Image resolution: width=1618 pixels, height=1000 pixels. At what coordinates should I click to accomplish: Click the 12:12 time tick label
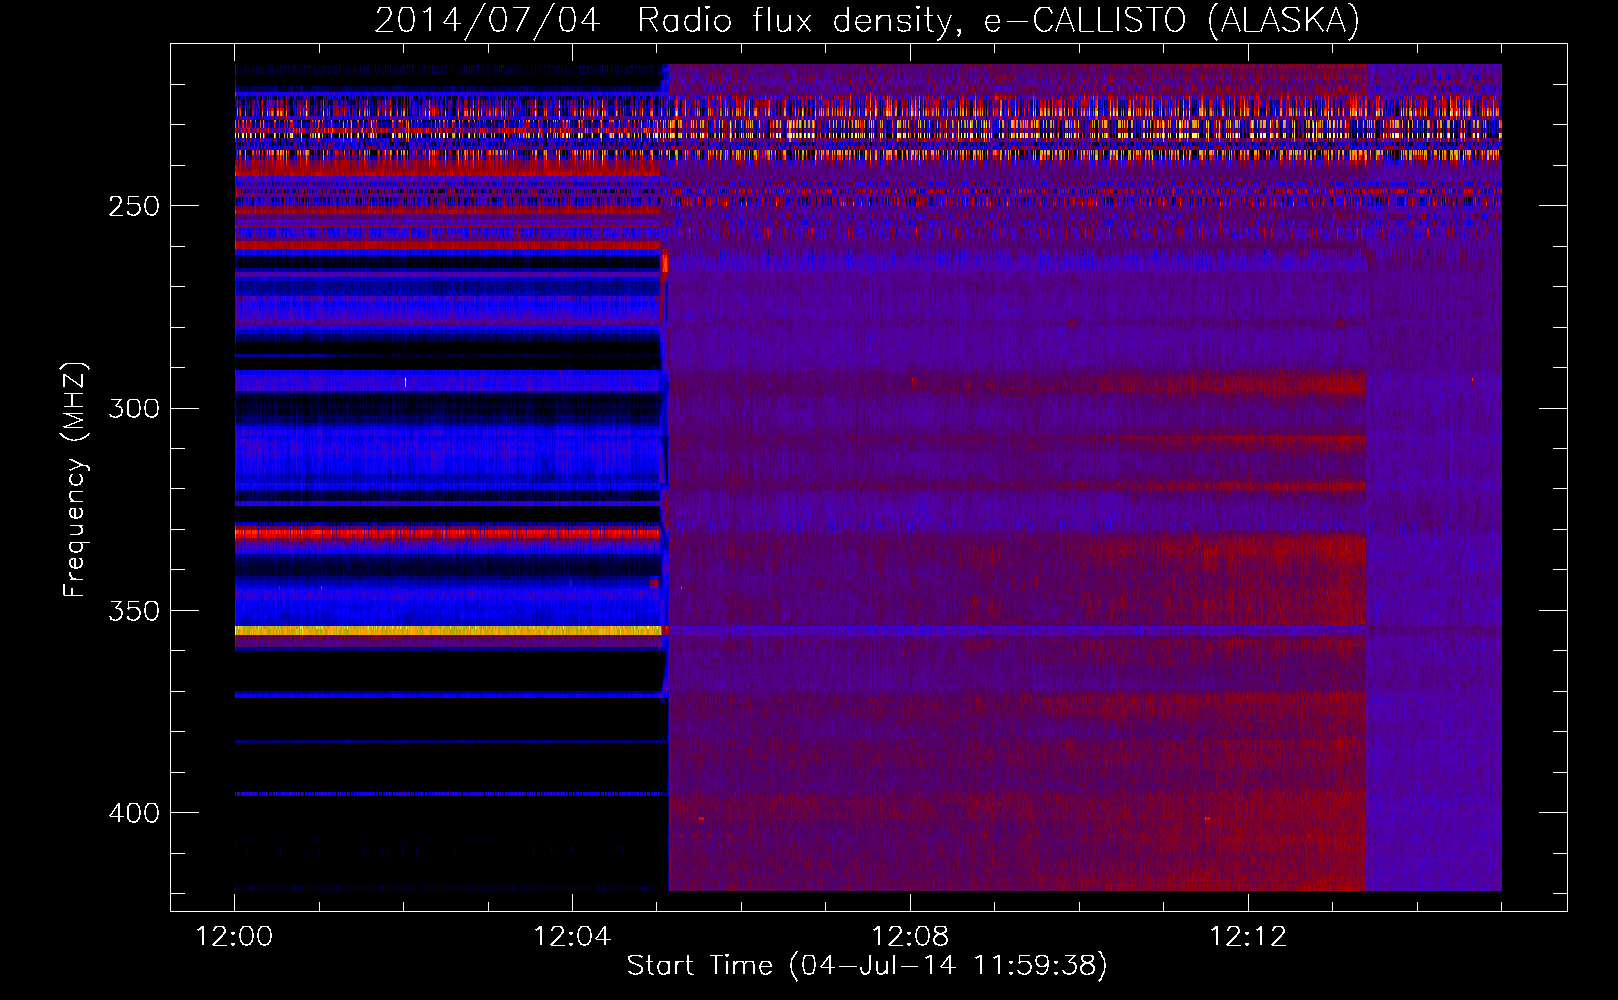click(x=1248, y=937)
